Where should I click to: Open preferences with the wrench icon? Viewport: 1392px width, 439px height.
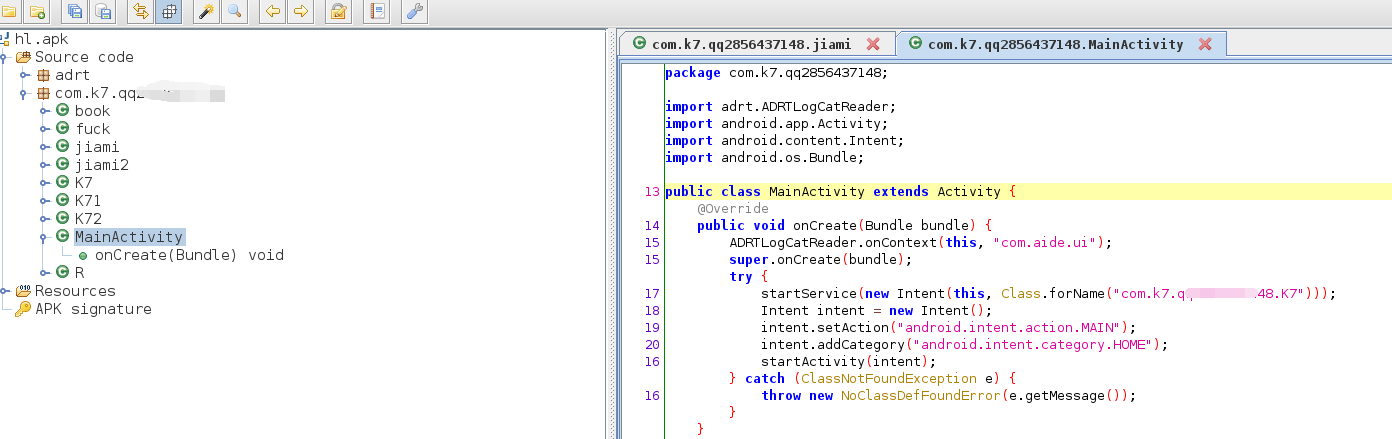[415, 12]
